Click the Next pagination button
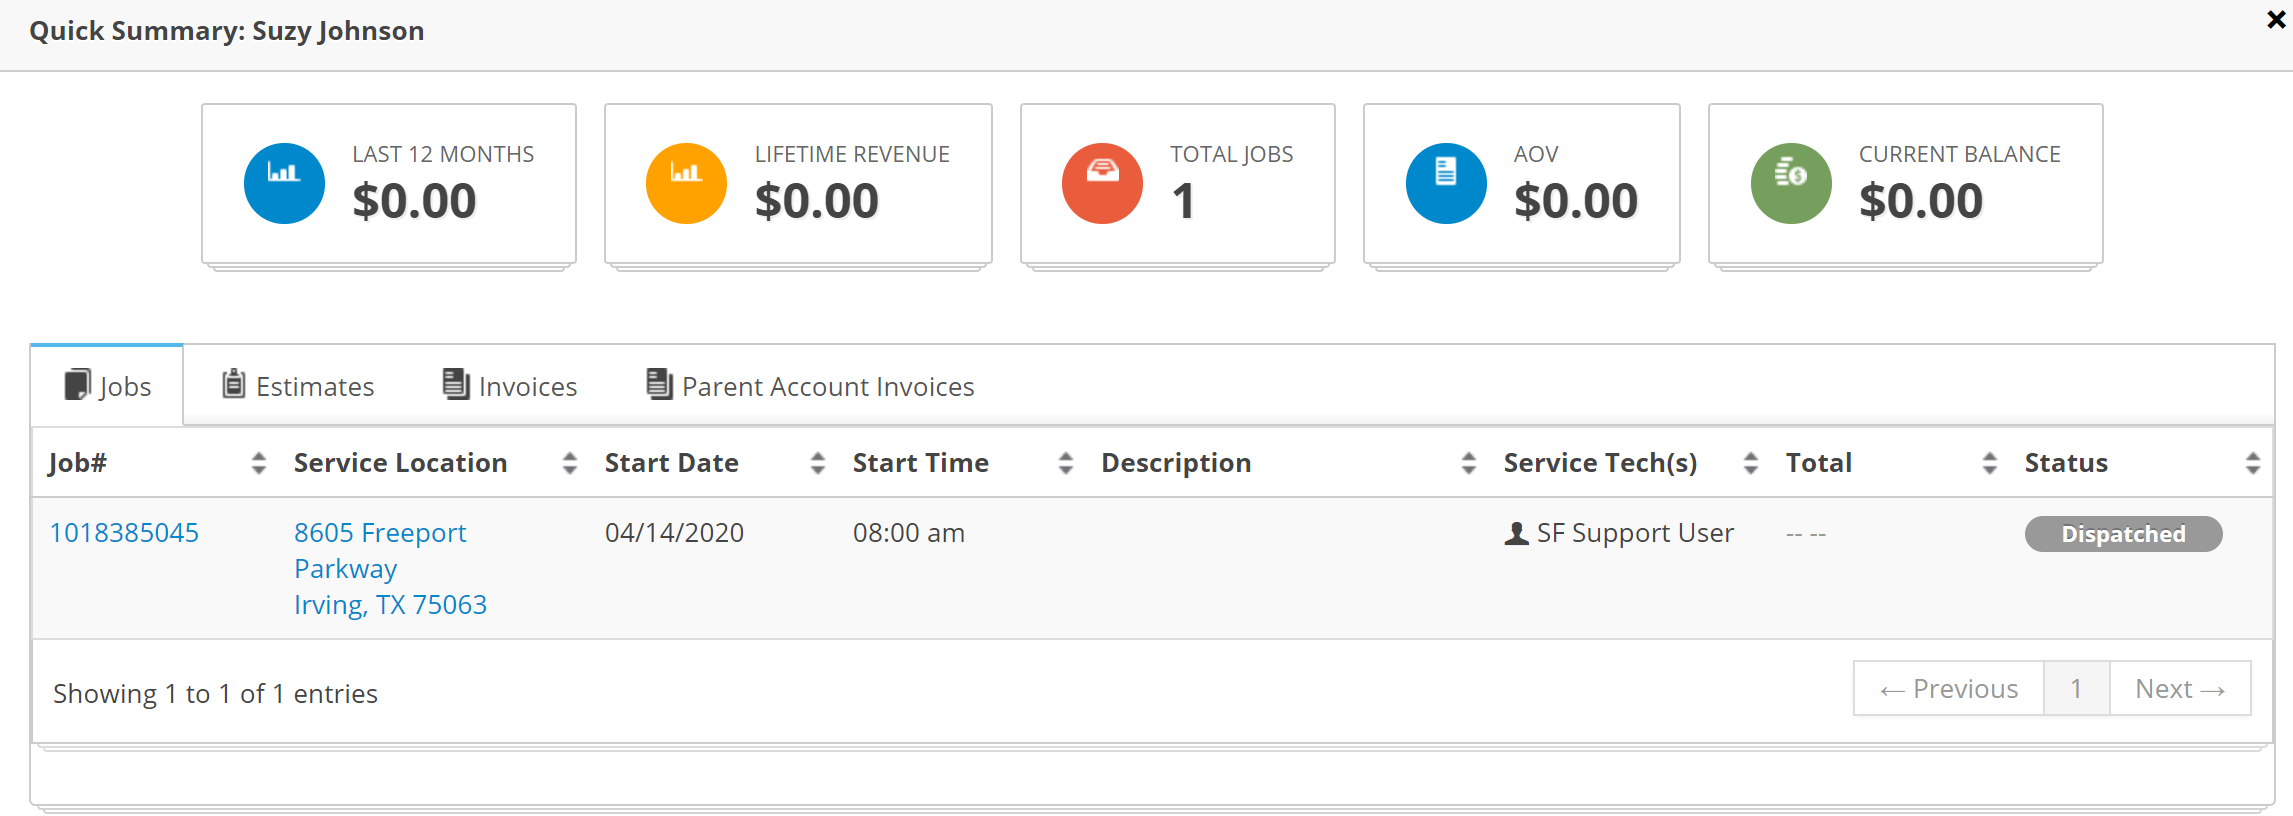The height and width of the screenshot is (816, 2293). 2179,689
